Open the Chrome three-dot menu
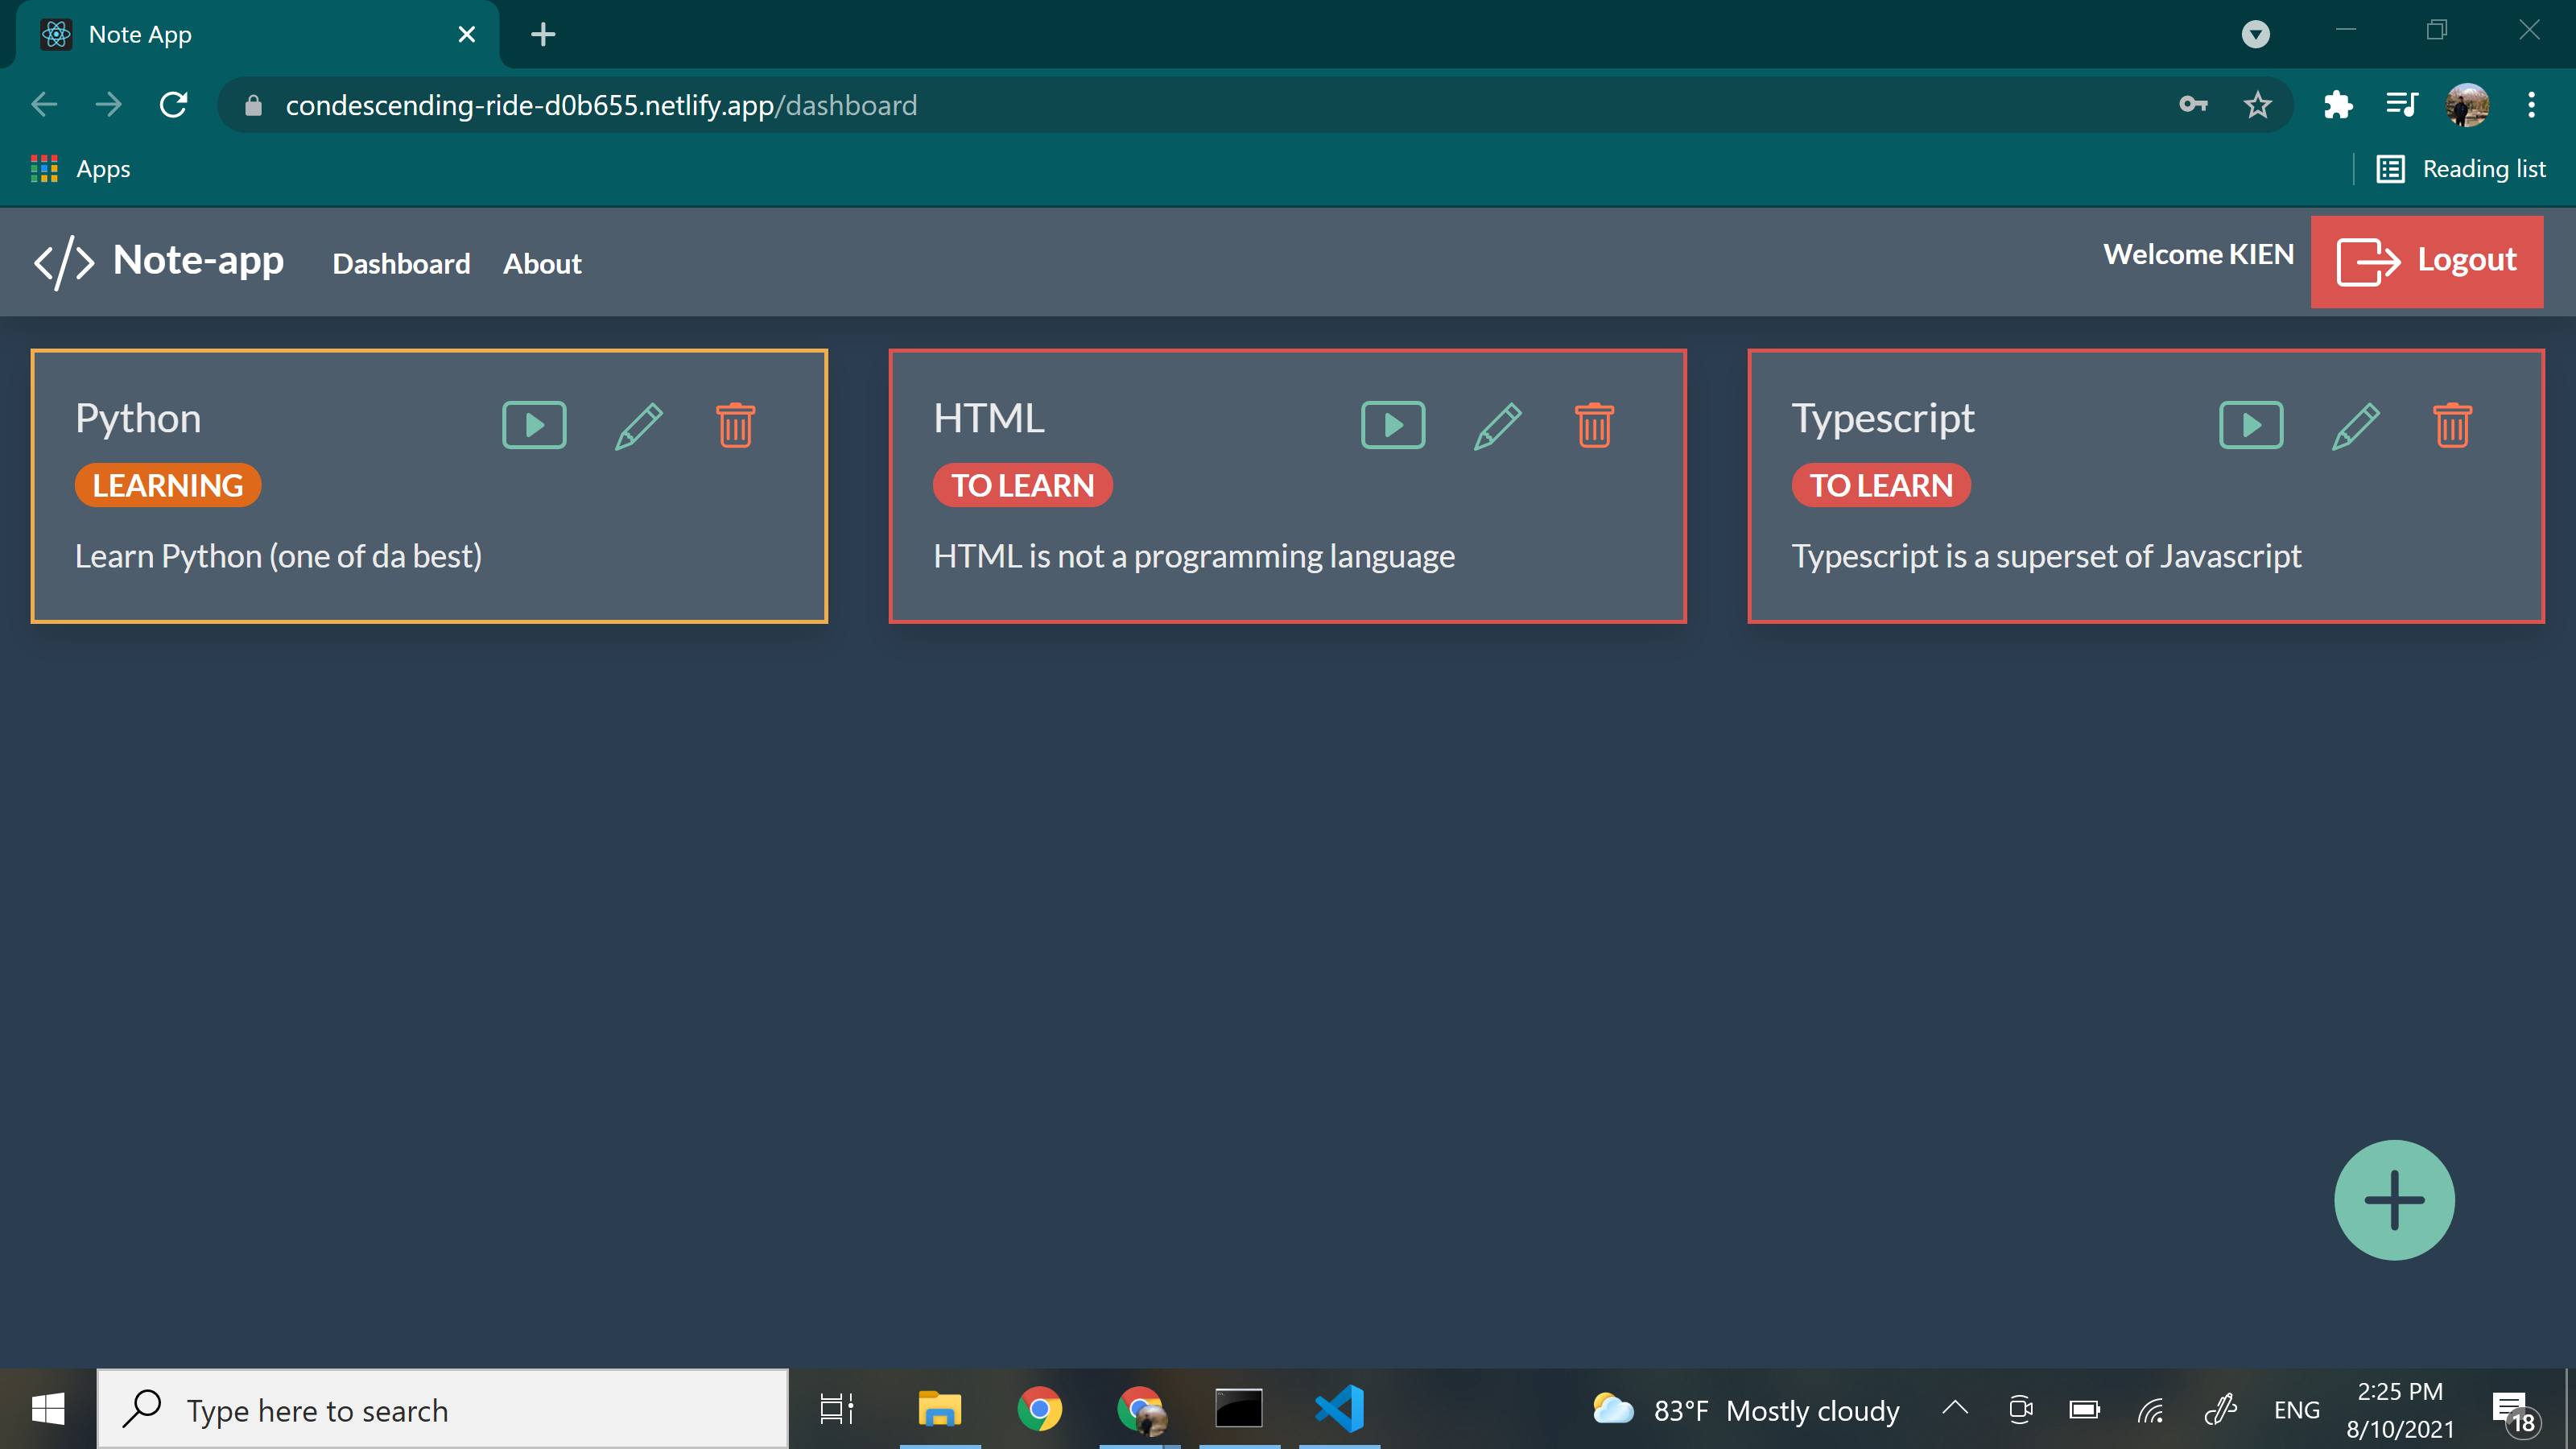 pos(2531,105)
